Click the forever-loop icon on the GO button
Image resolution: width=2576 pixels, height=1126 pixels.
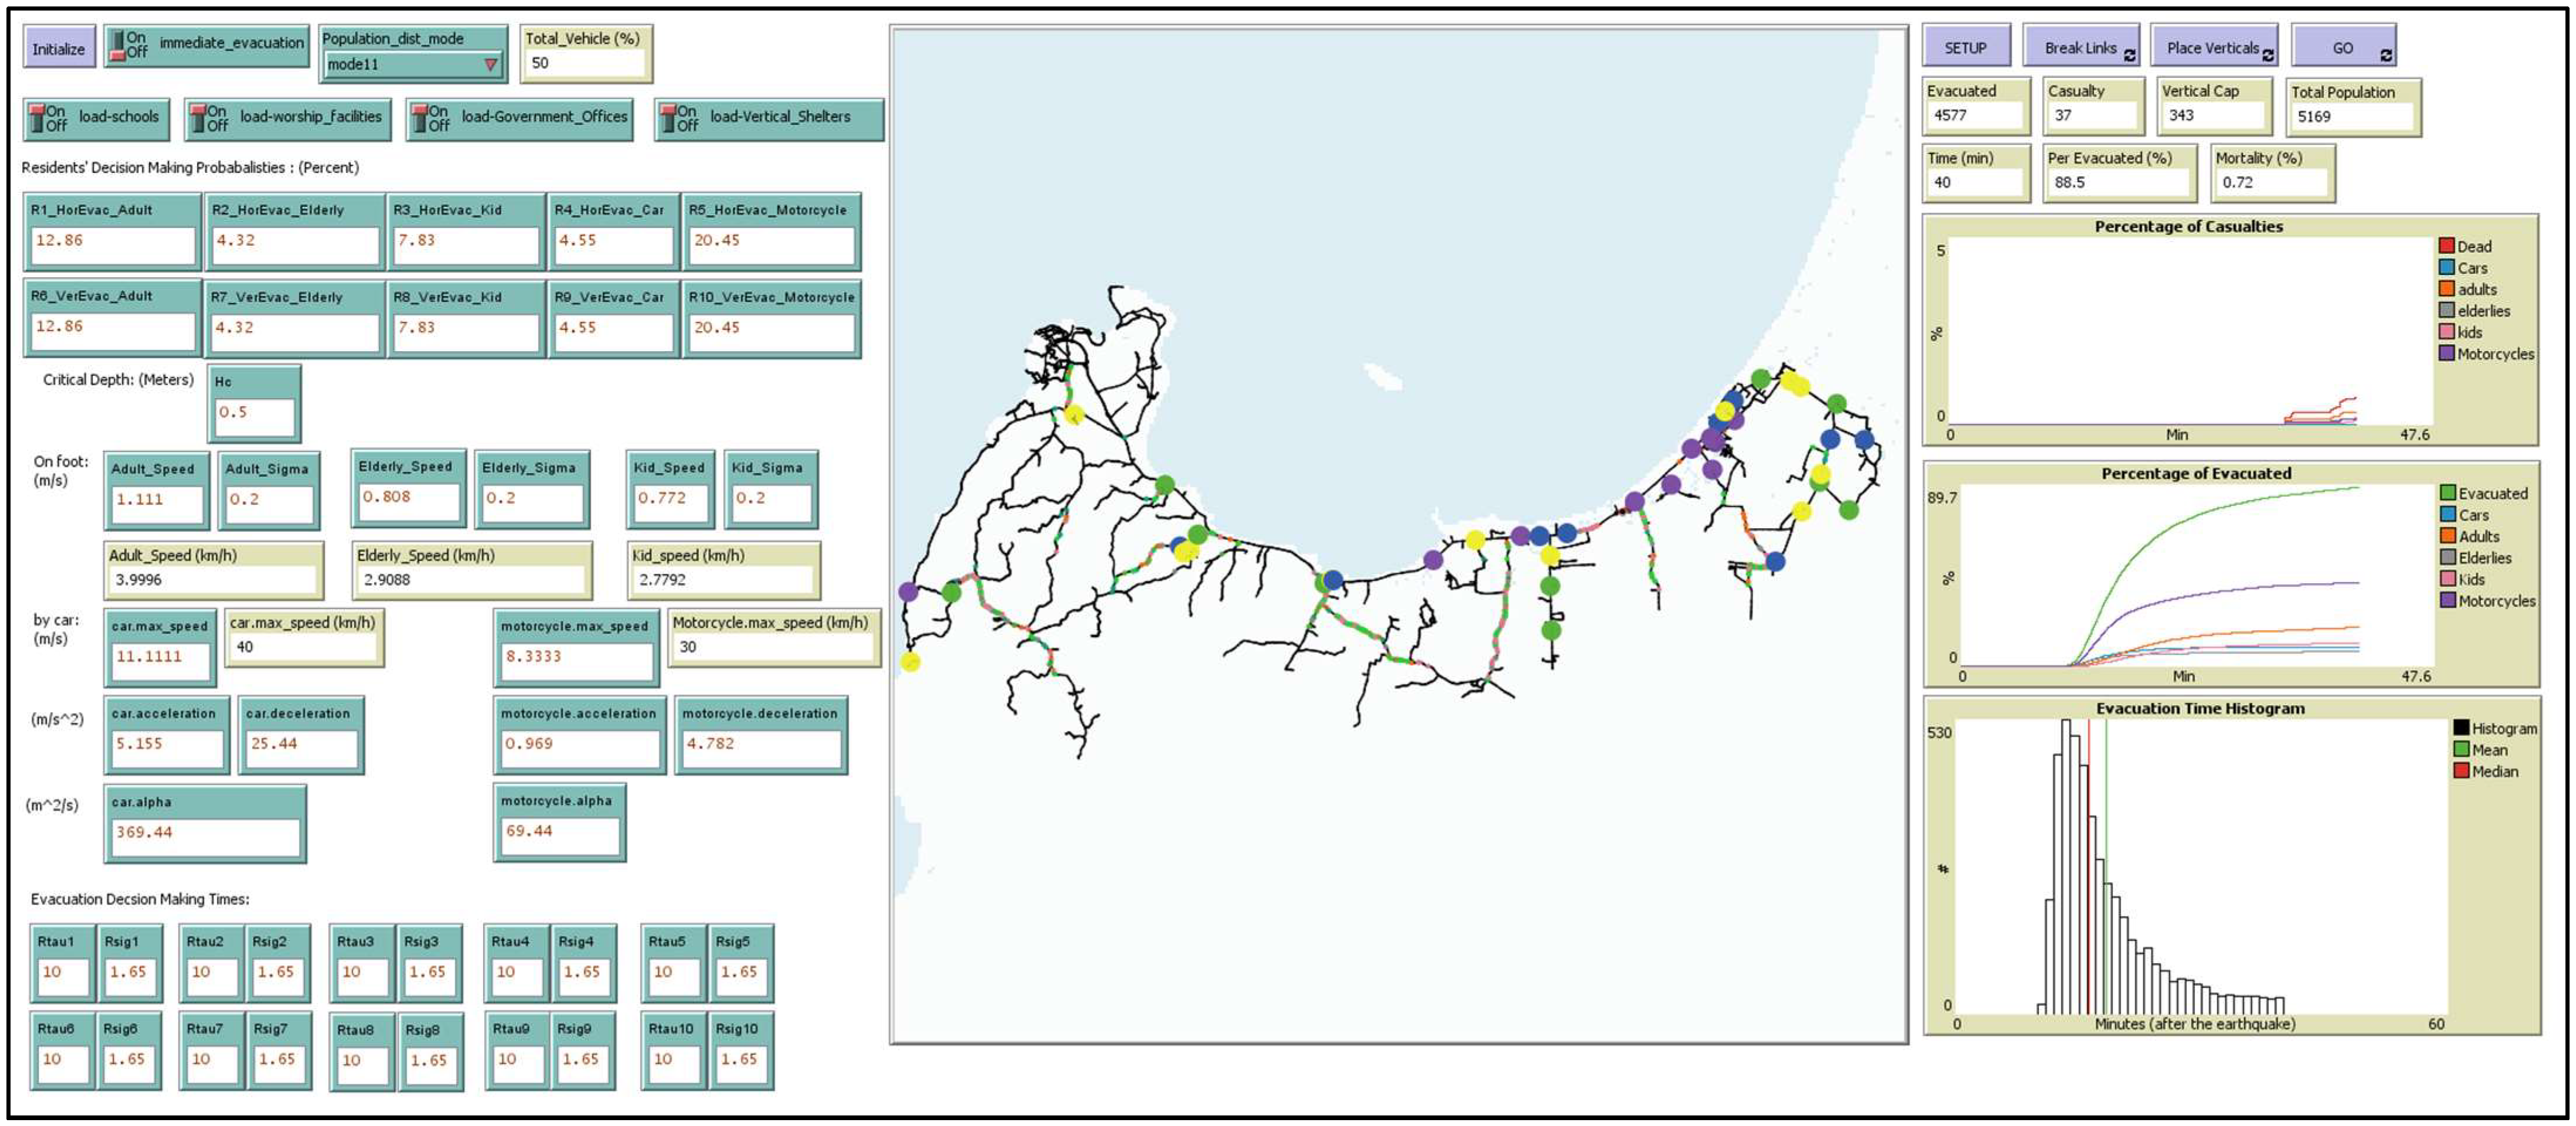(2386, 56)
